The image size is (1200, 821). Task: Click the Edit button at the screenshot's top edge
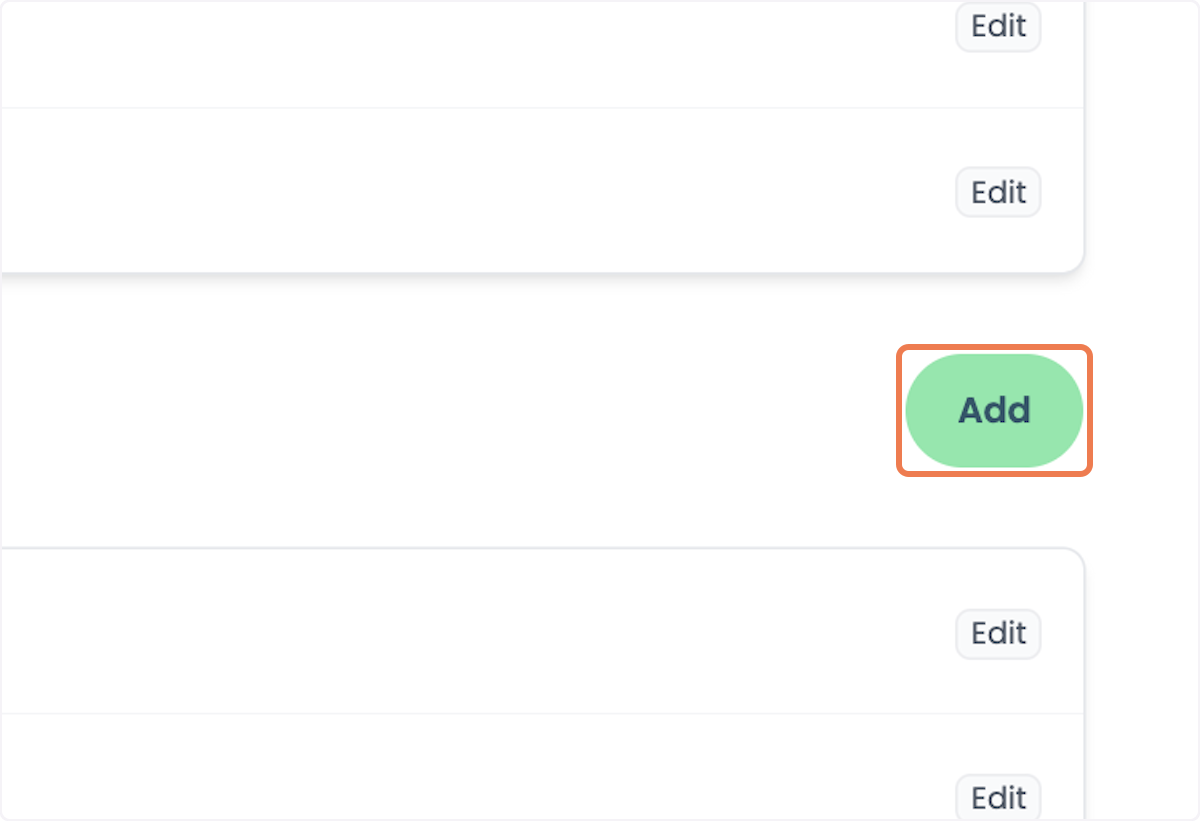998,27
